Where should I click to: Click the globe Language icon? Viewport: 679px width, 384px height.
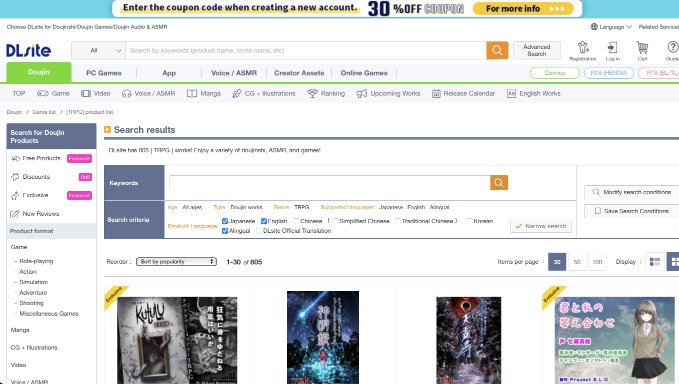594,27
